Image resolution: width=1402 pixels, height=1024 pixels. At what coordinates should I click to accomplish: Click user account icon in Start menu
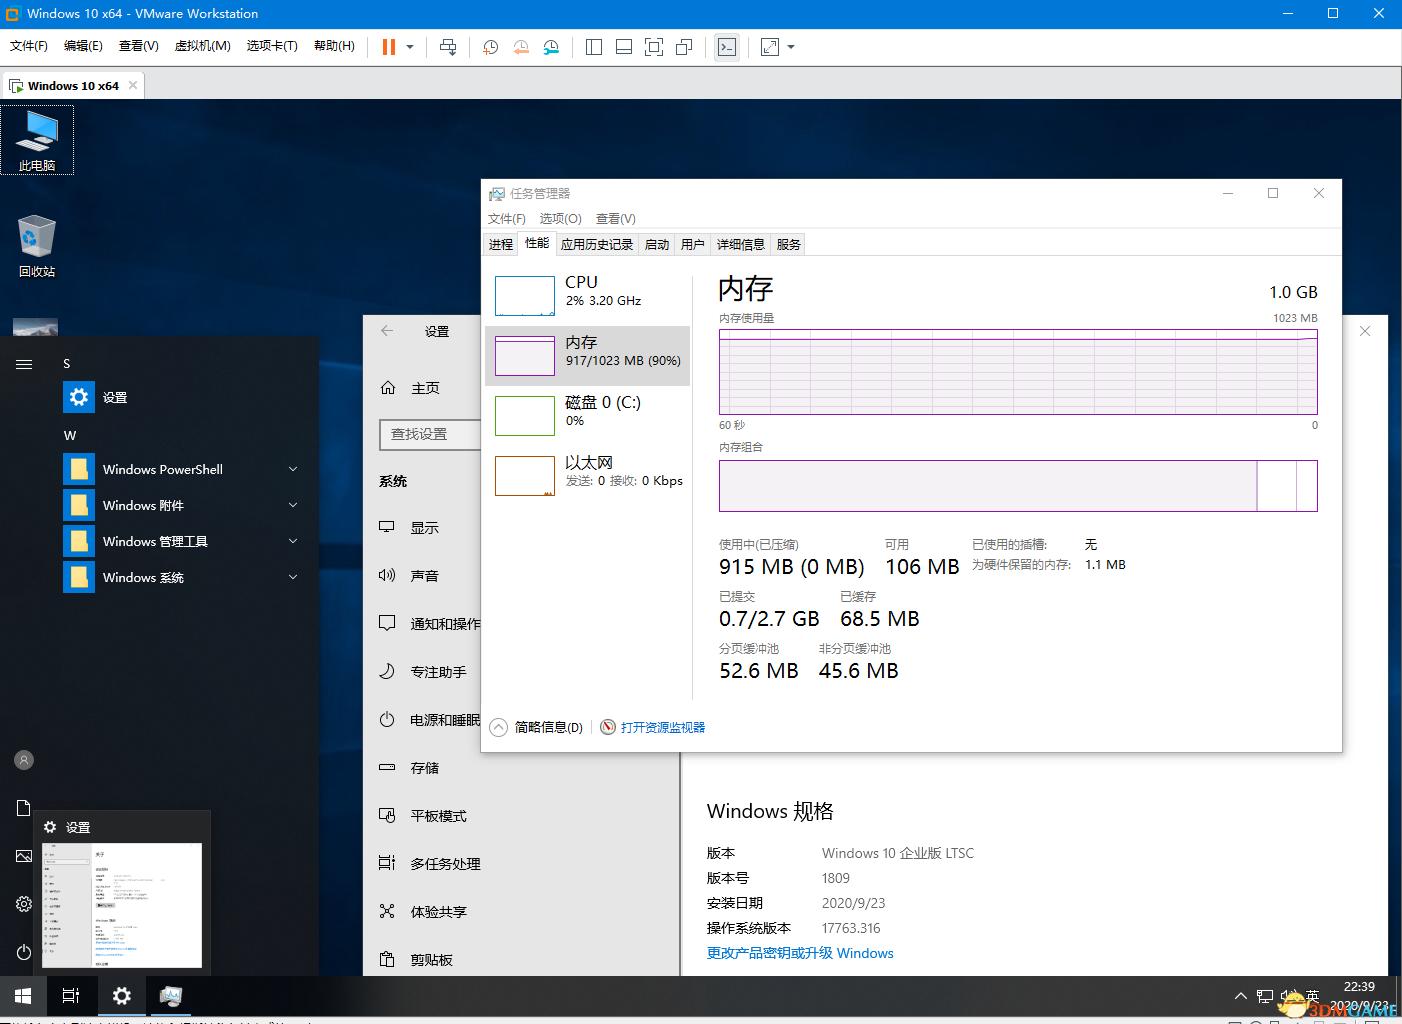point(24,760)
